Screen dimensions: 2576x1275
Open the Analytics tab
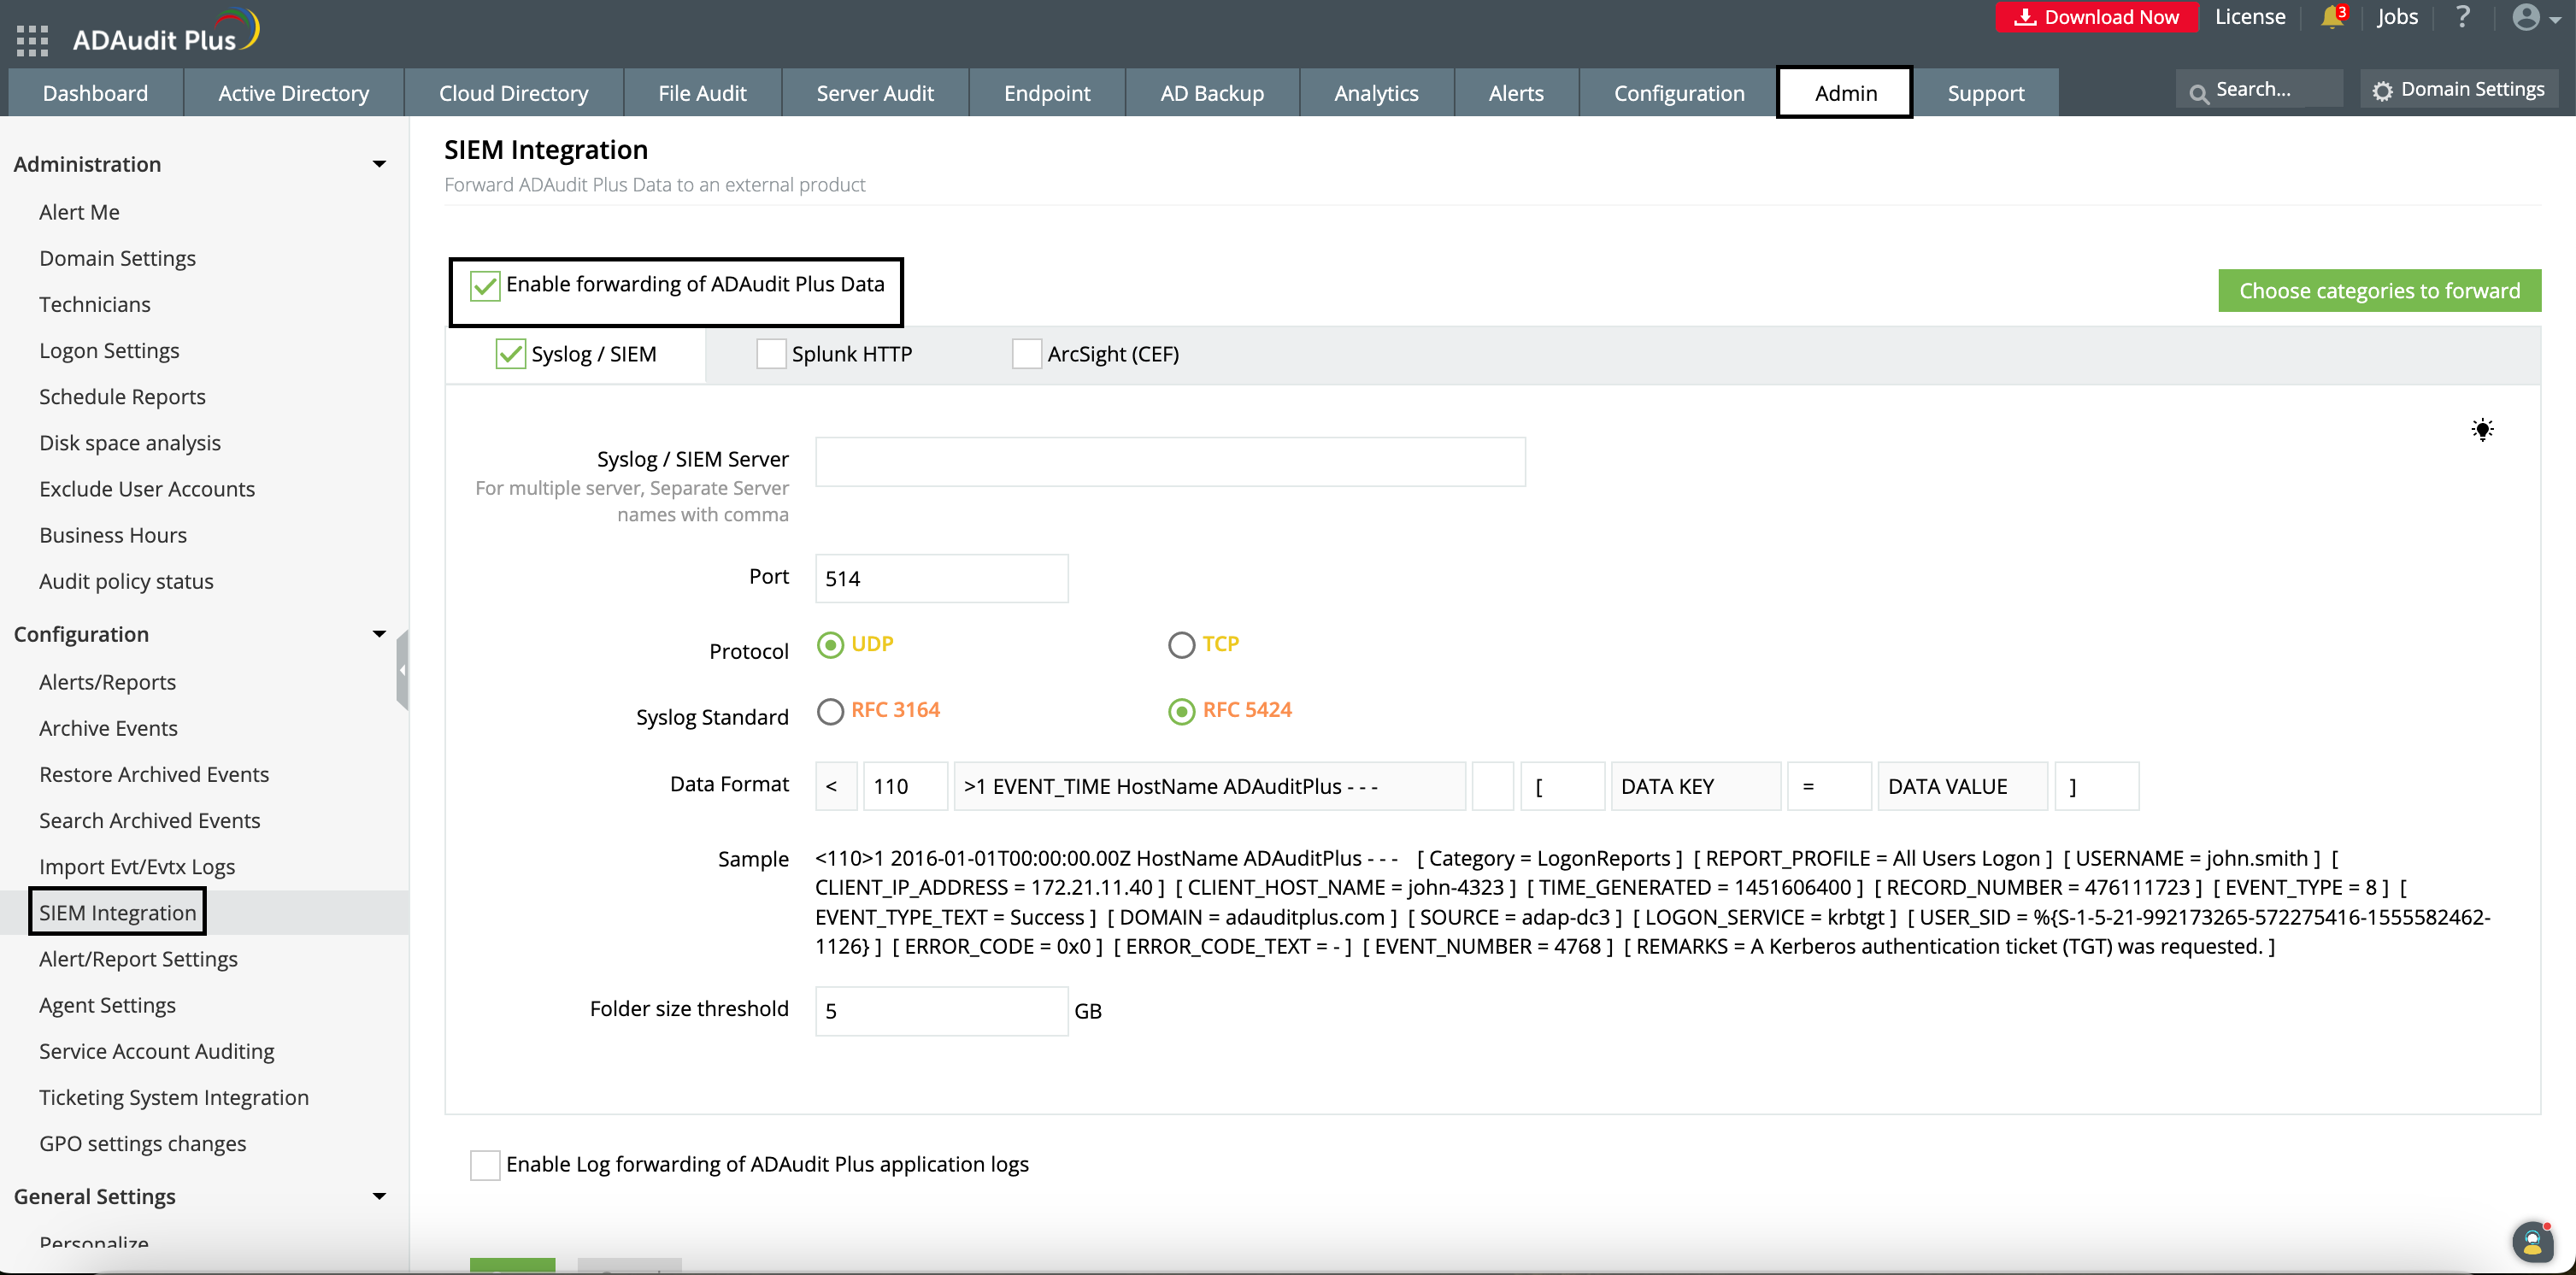point(1375,93)
